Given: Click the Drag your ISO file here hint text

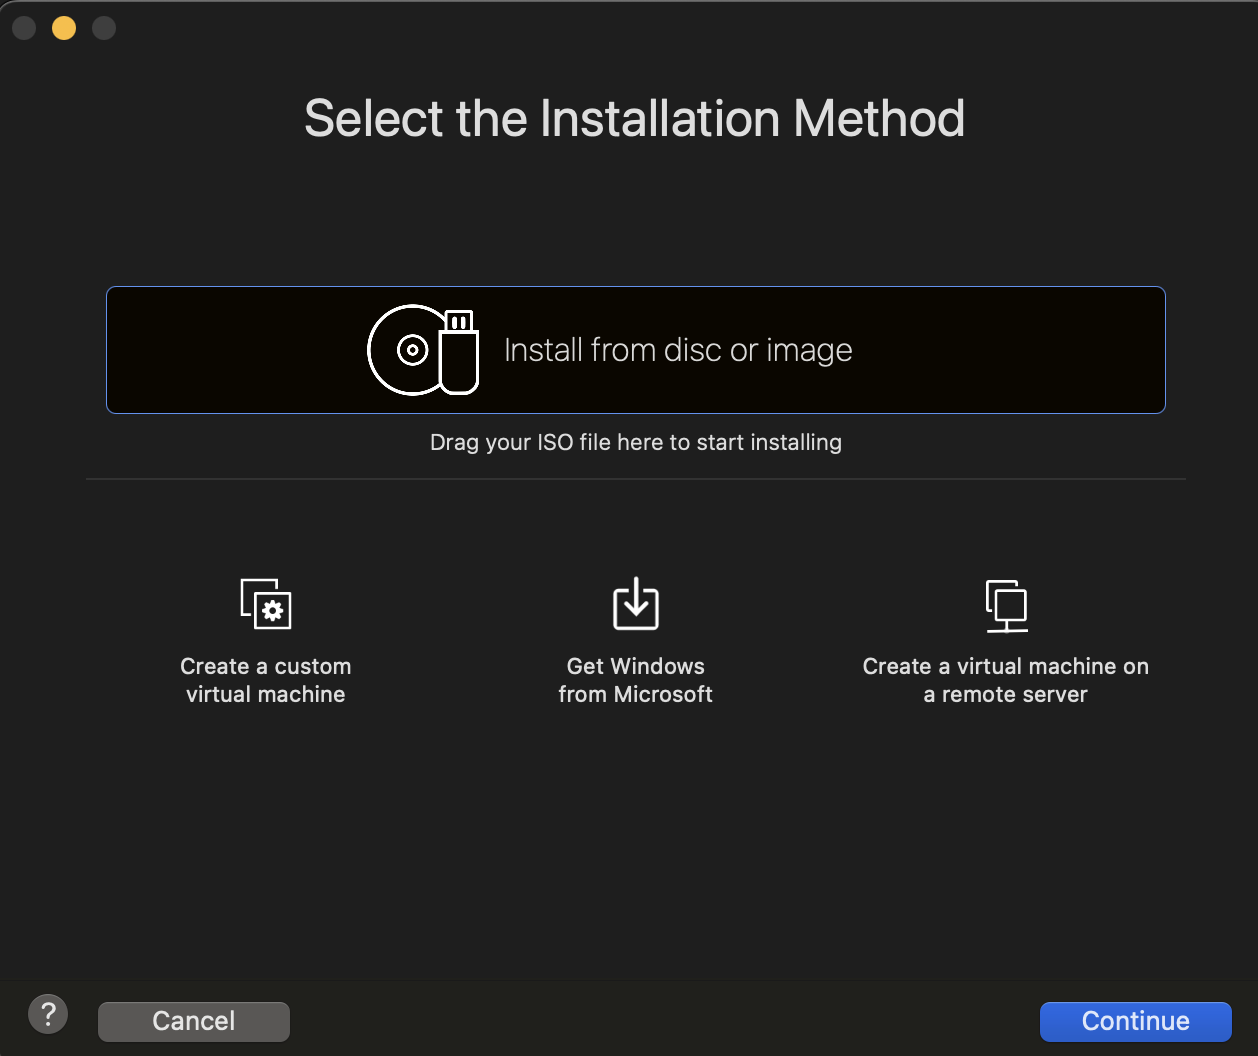Looking at the screenshot, I should pos(635,442).
